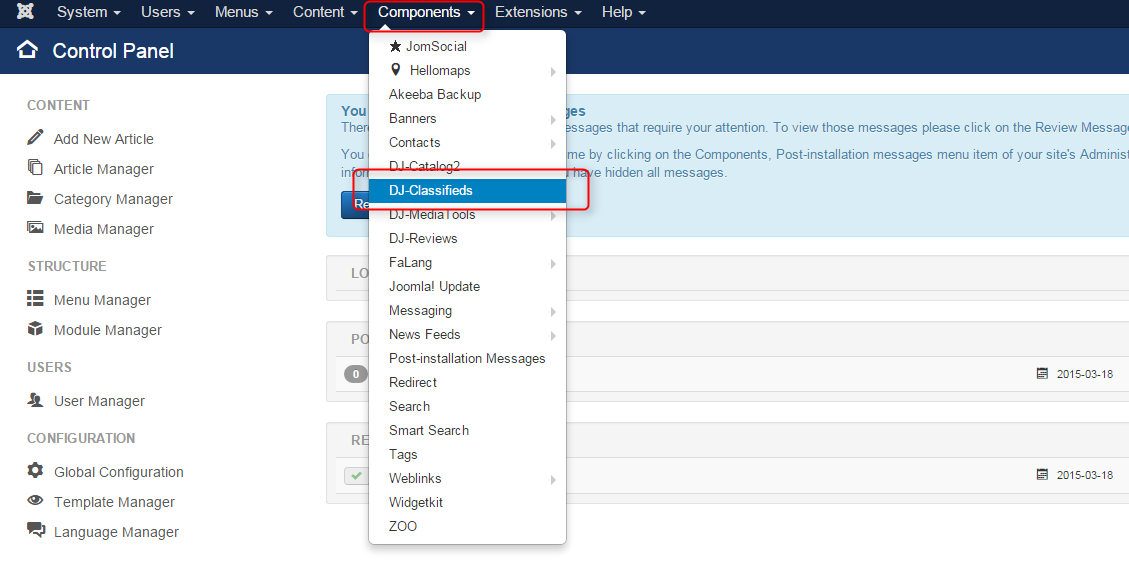
Task: Click the Template Manager eye icon
Action: (x=35, y=500)
